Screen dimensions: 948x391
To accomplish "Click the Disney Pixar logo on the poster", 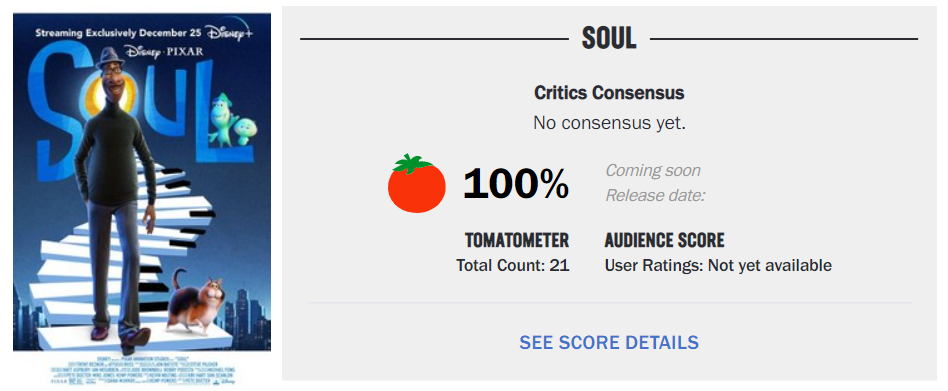I will click(x=164, y=53).
